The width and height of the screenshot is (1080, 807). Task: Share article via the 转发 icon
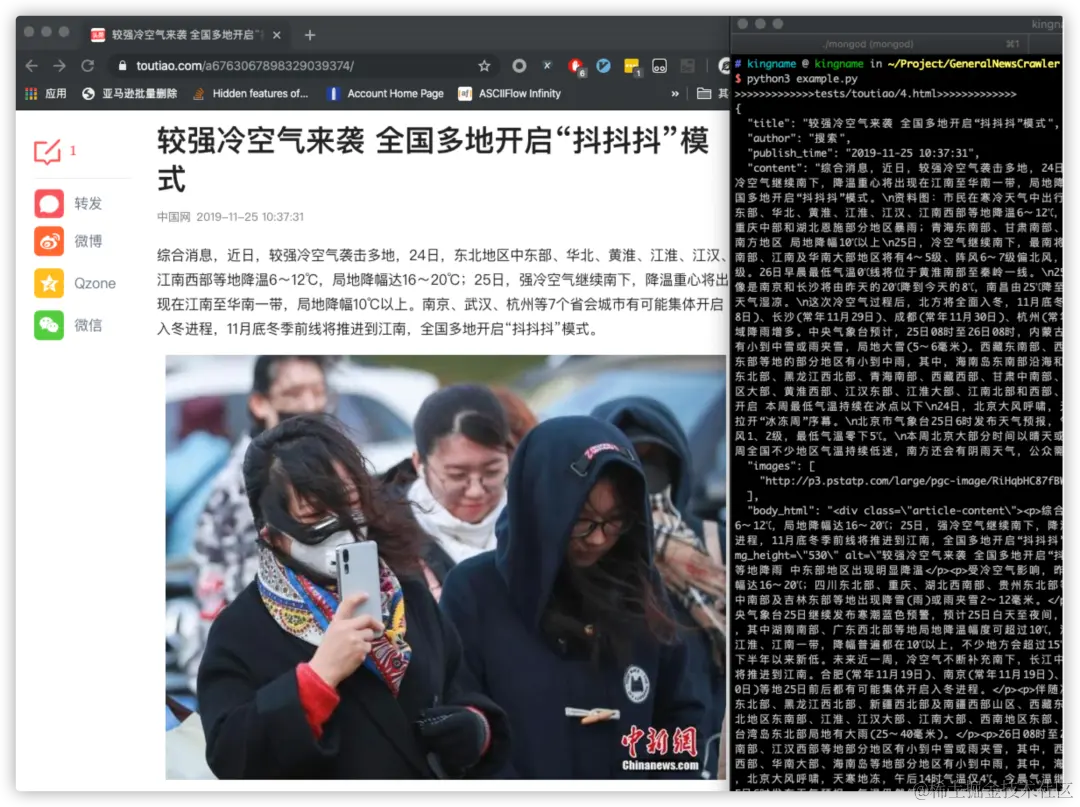click(x=49, y=204)
